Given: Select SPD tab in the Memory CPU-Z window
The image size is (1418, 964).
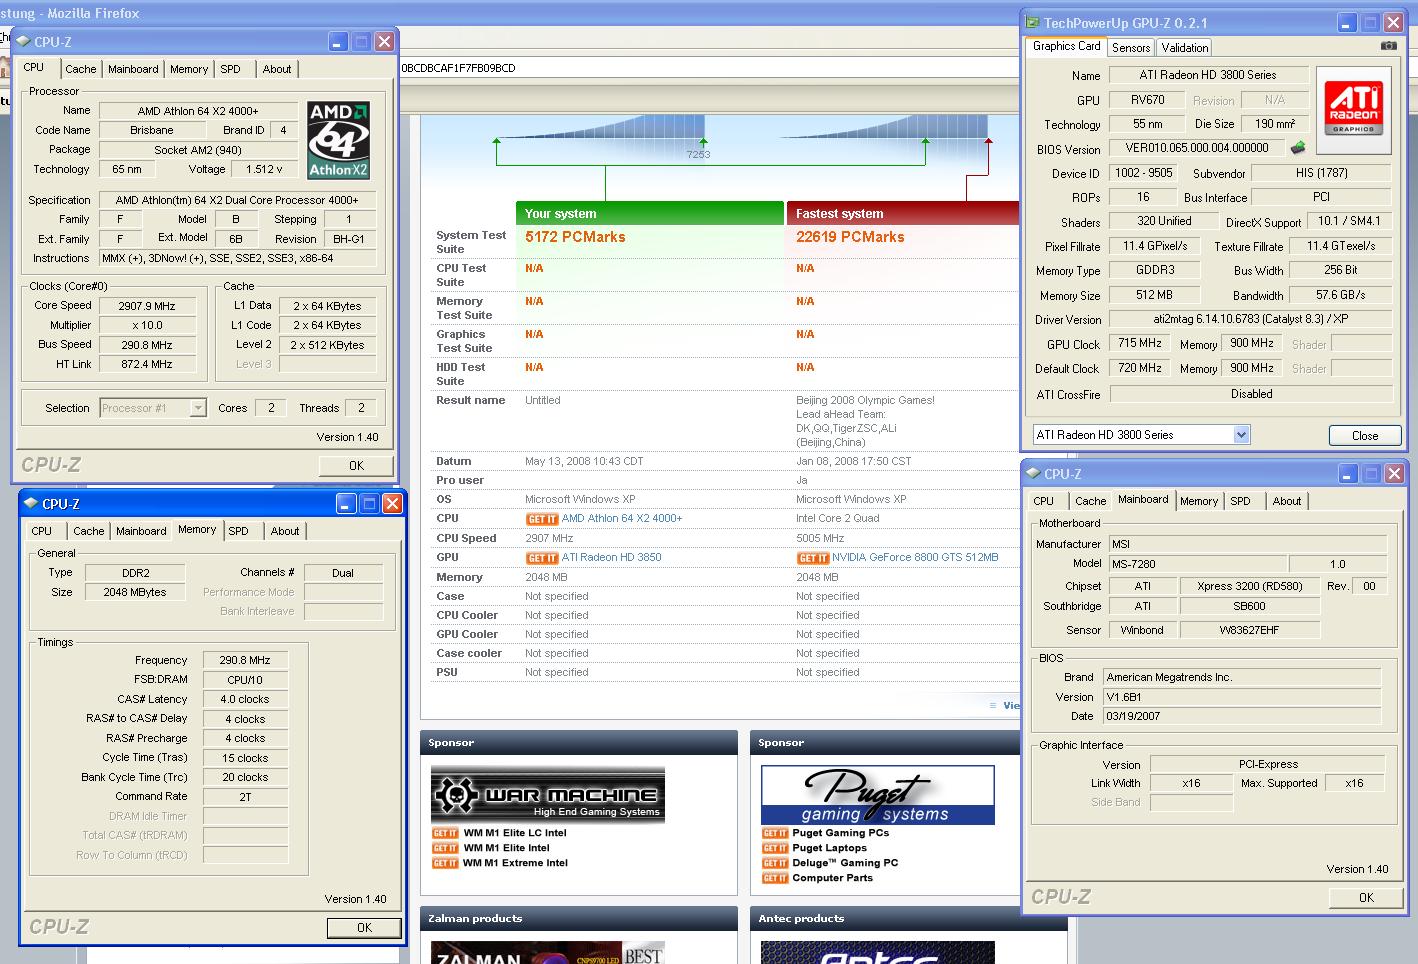Looking at the screenshot, I should click(x=238, y=531).
